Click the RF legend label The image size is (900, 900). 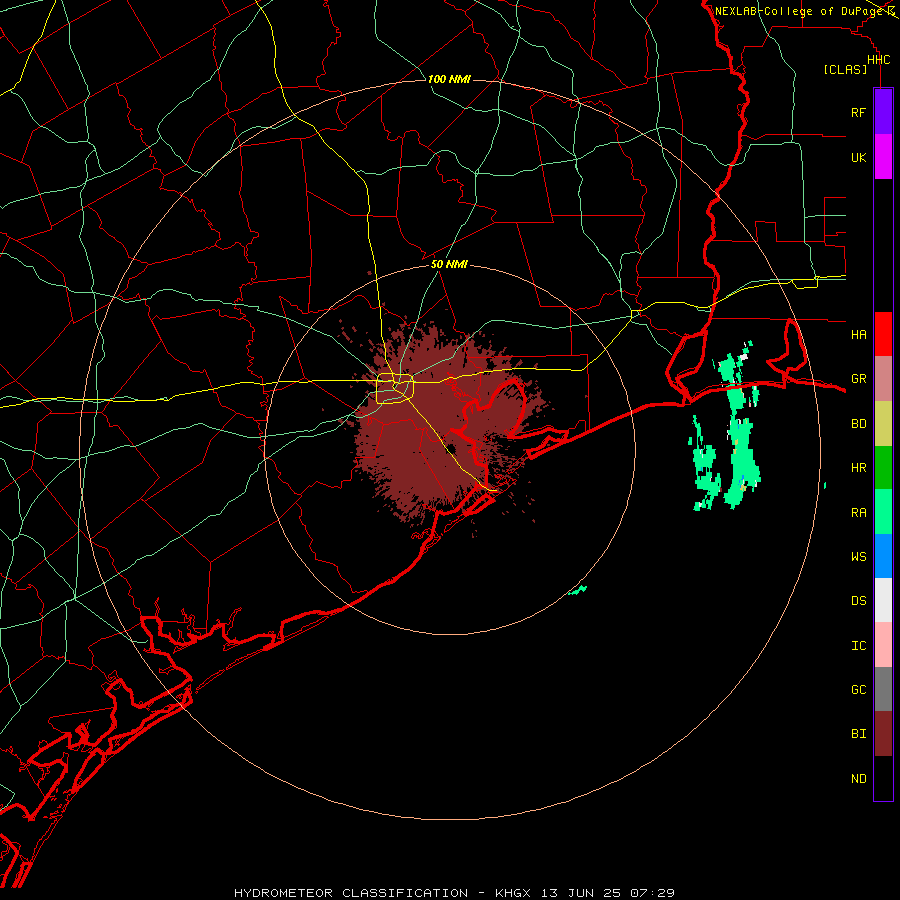point(858,112)
